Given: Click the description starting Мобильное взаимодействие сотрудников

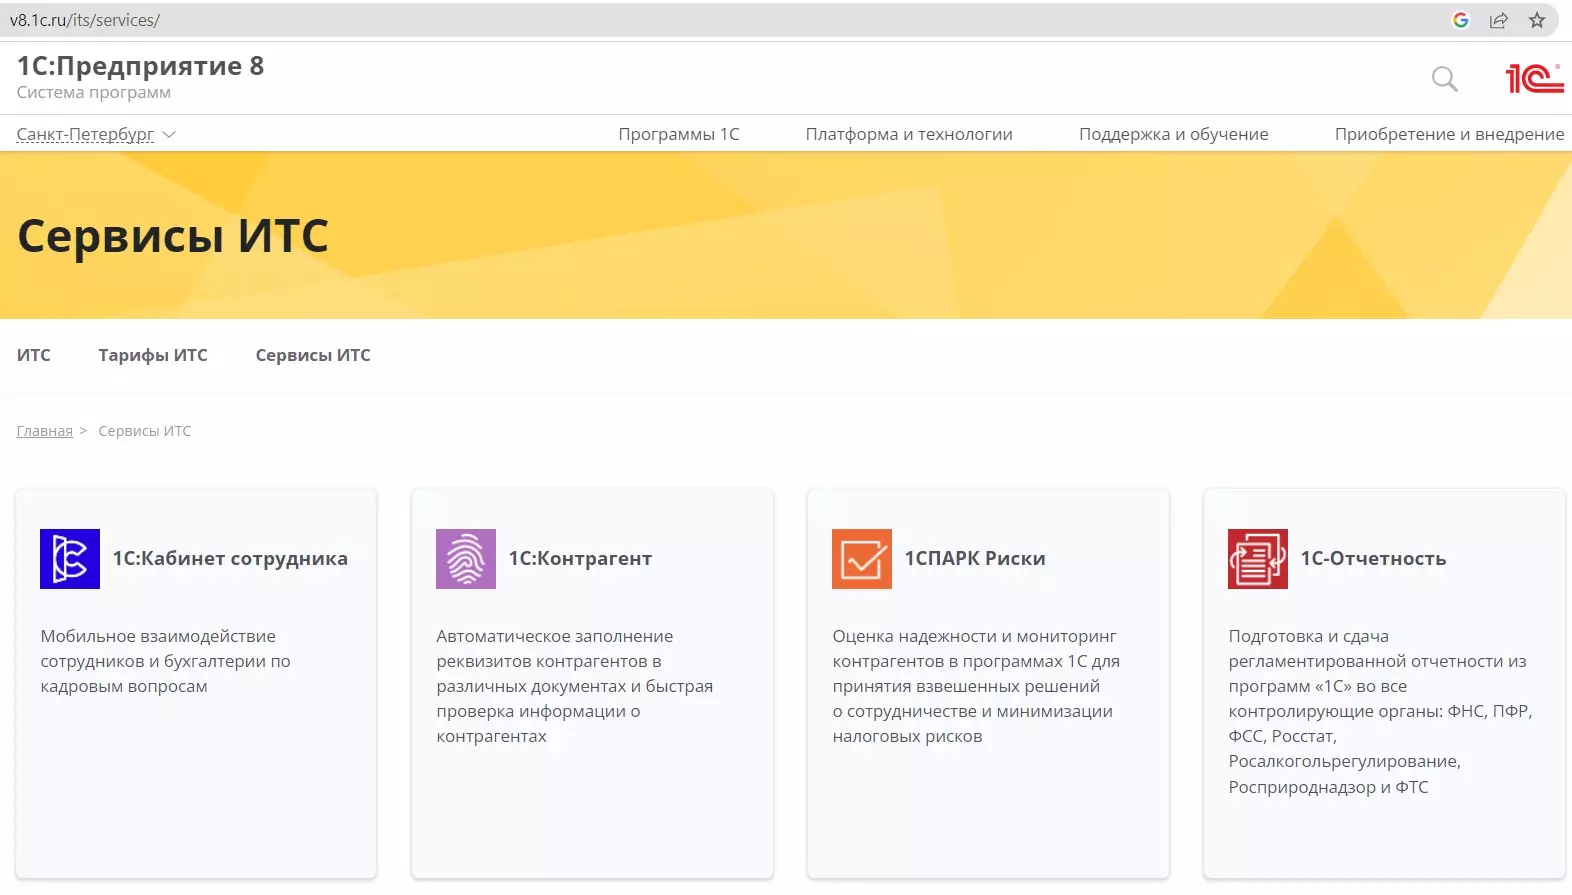Looking at the screenshot, I should [166, 661].
